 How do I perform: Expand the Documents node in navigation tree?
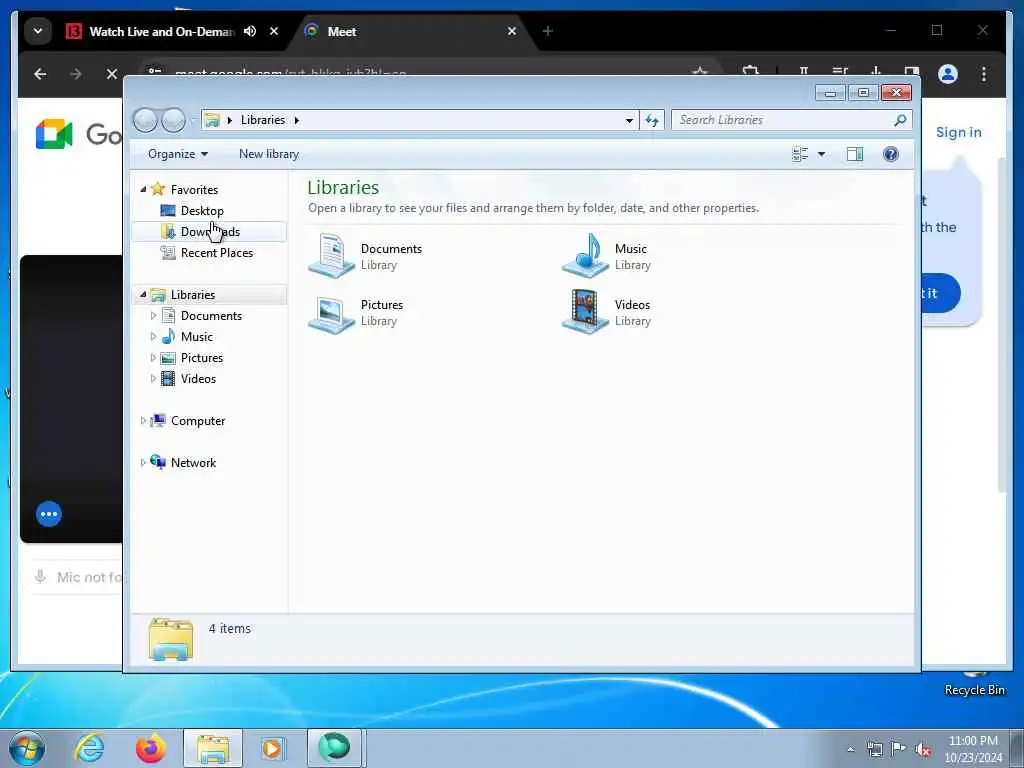pos(153,316)
